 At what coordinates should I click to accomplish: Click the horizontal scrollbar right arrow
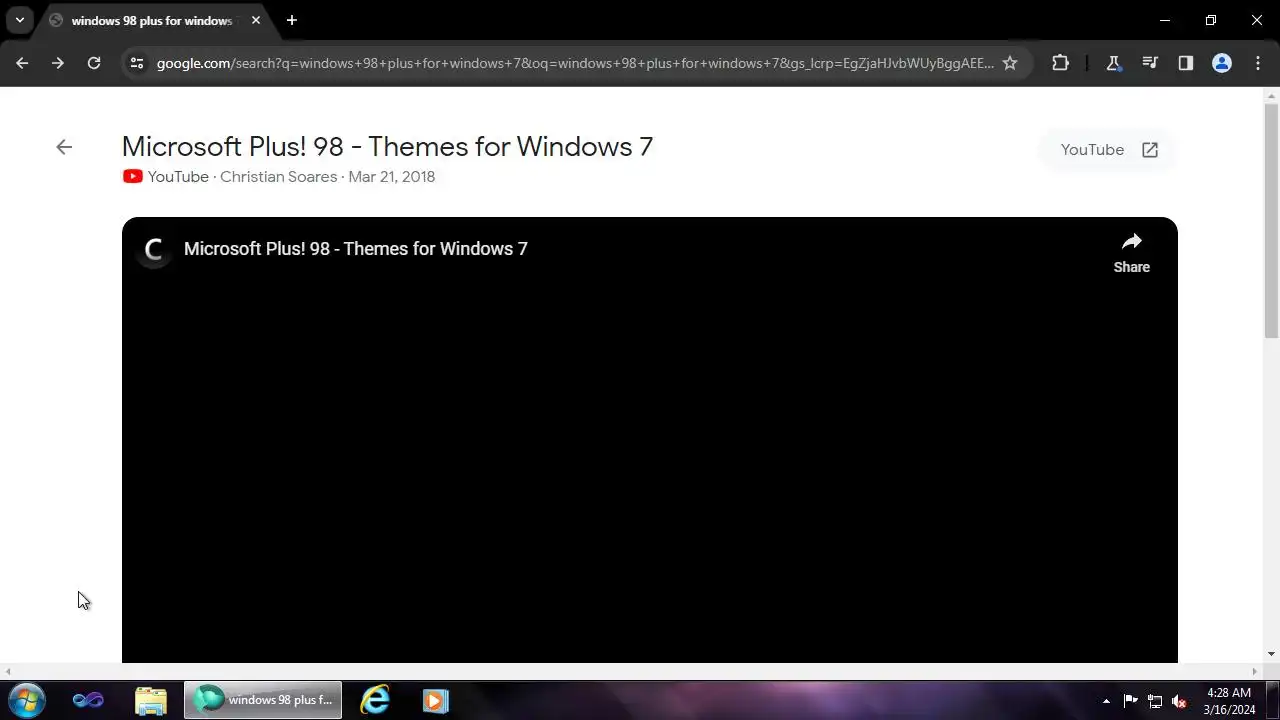1256,671
